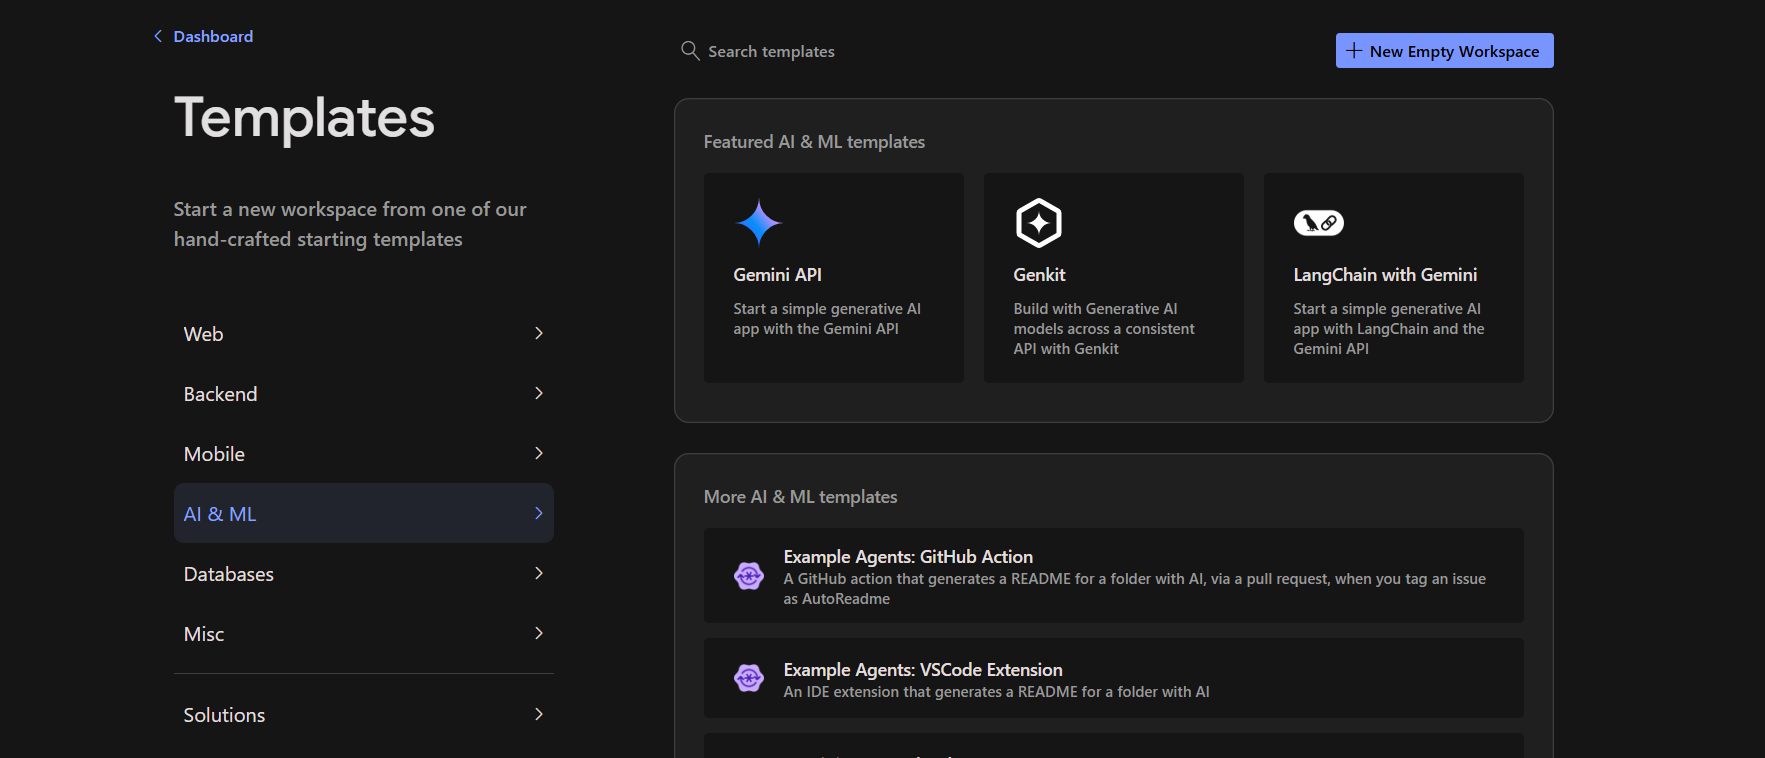The image size is (1765, 758).
Task: Expand the Backend category chevron
Action: point(539,393)
